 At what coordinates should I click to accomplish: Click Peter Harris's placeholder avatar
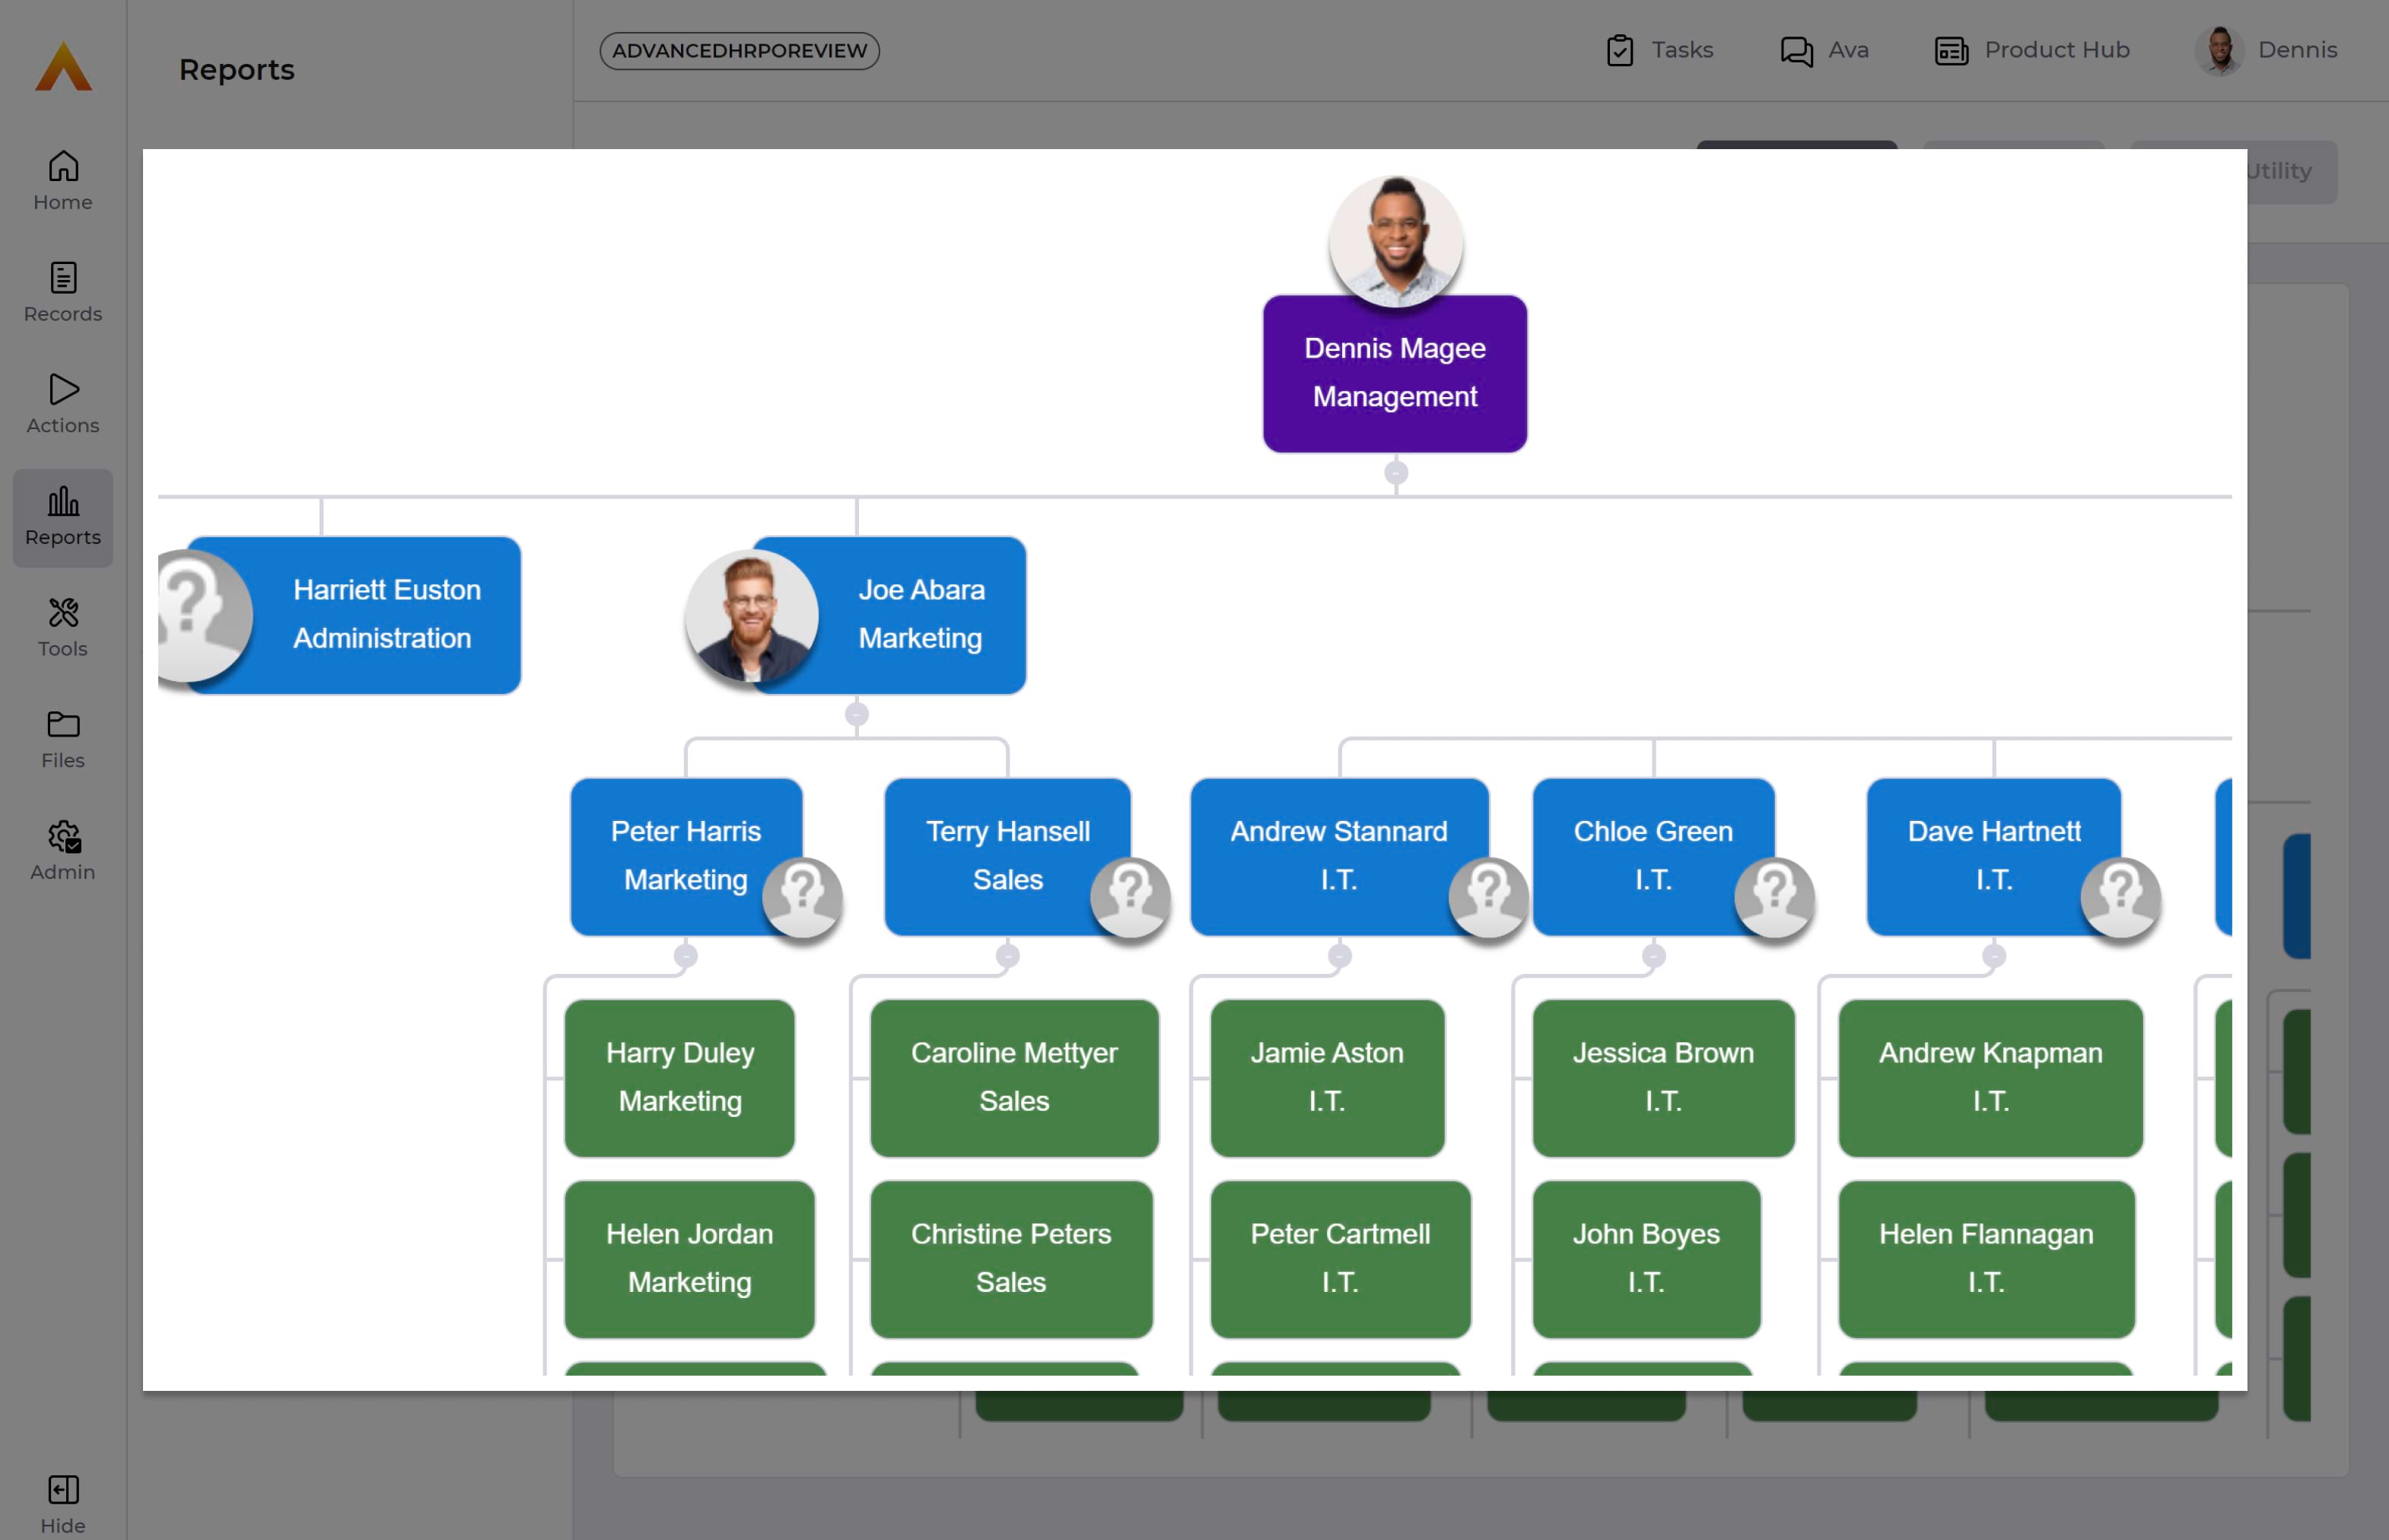click(x=802, y=897)
